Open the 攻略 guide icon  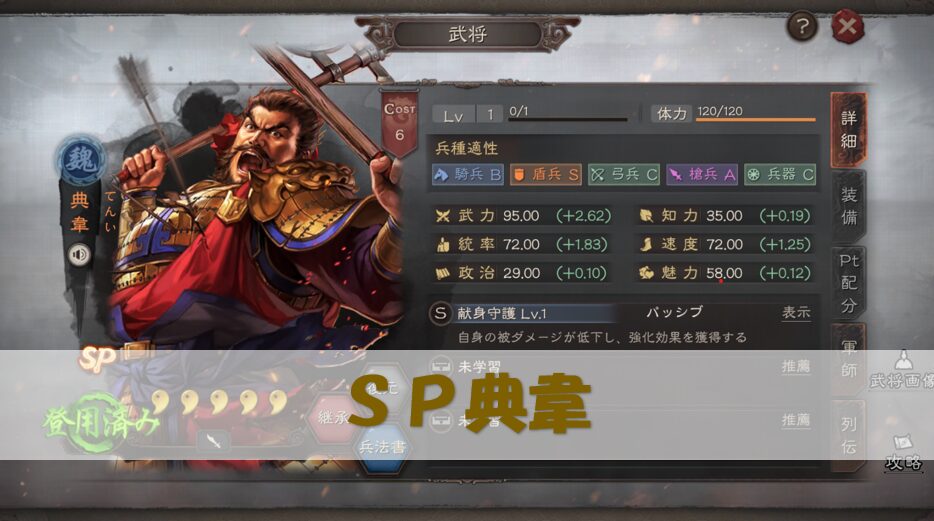click(x=903, y=454)
